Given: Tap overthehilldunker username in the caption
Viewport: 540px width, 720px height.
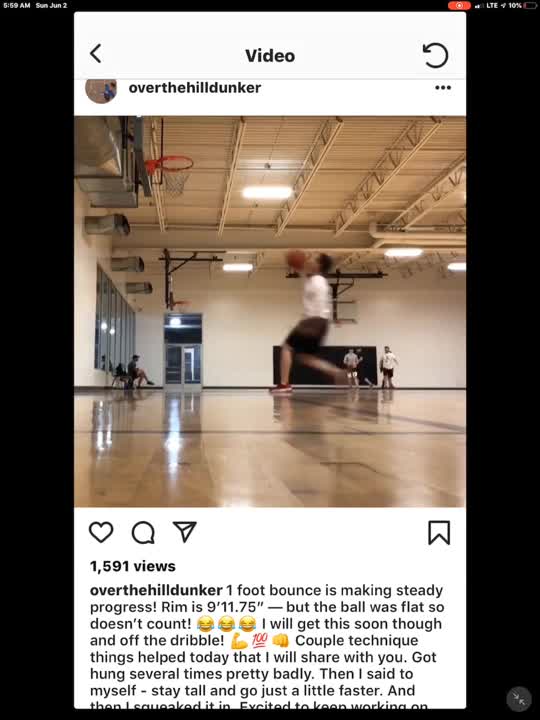Looking at the screenshot, I should click(x=156, y=590).
